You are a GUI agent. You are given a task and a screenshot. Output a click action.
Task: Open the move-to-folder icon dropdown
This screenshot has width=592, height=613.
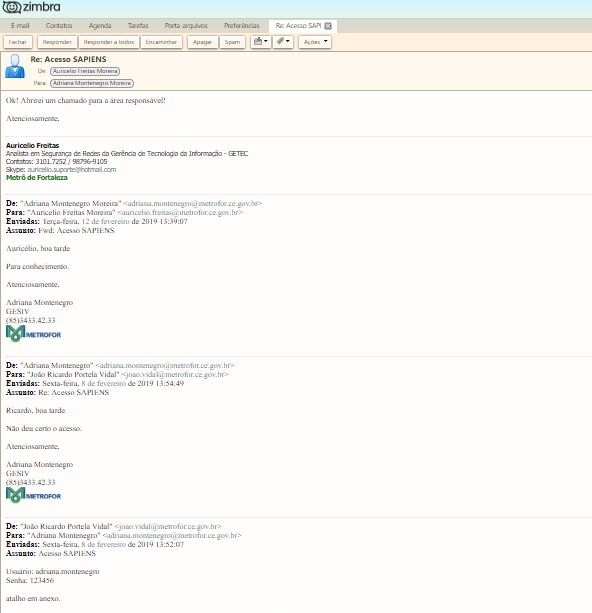pos(260,42)
